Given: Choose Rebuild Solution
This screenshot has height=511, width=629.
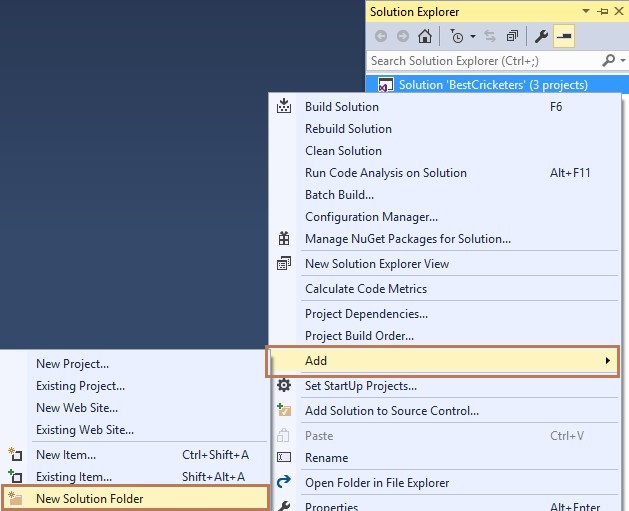Looking at the screenshot, I should pyautogui.click(x=445, y=129).
